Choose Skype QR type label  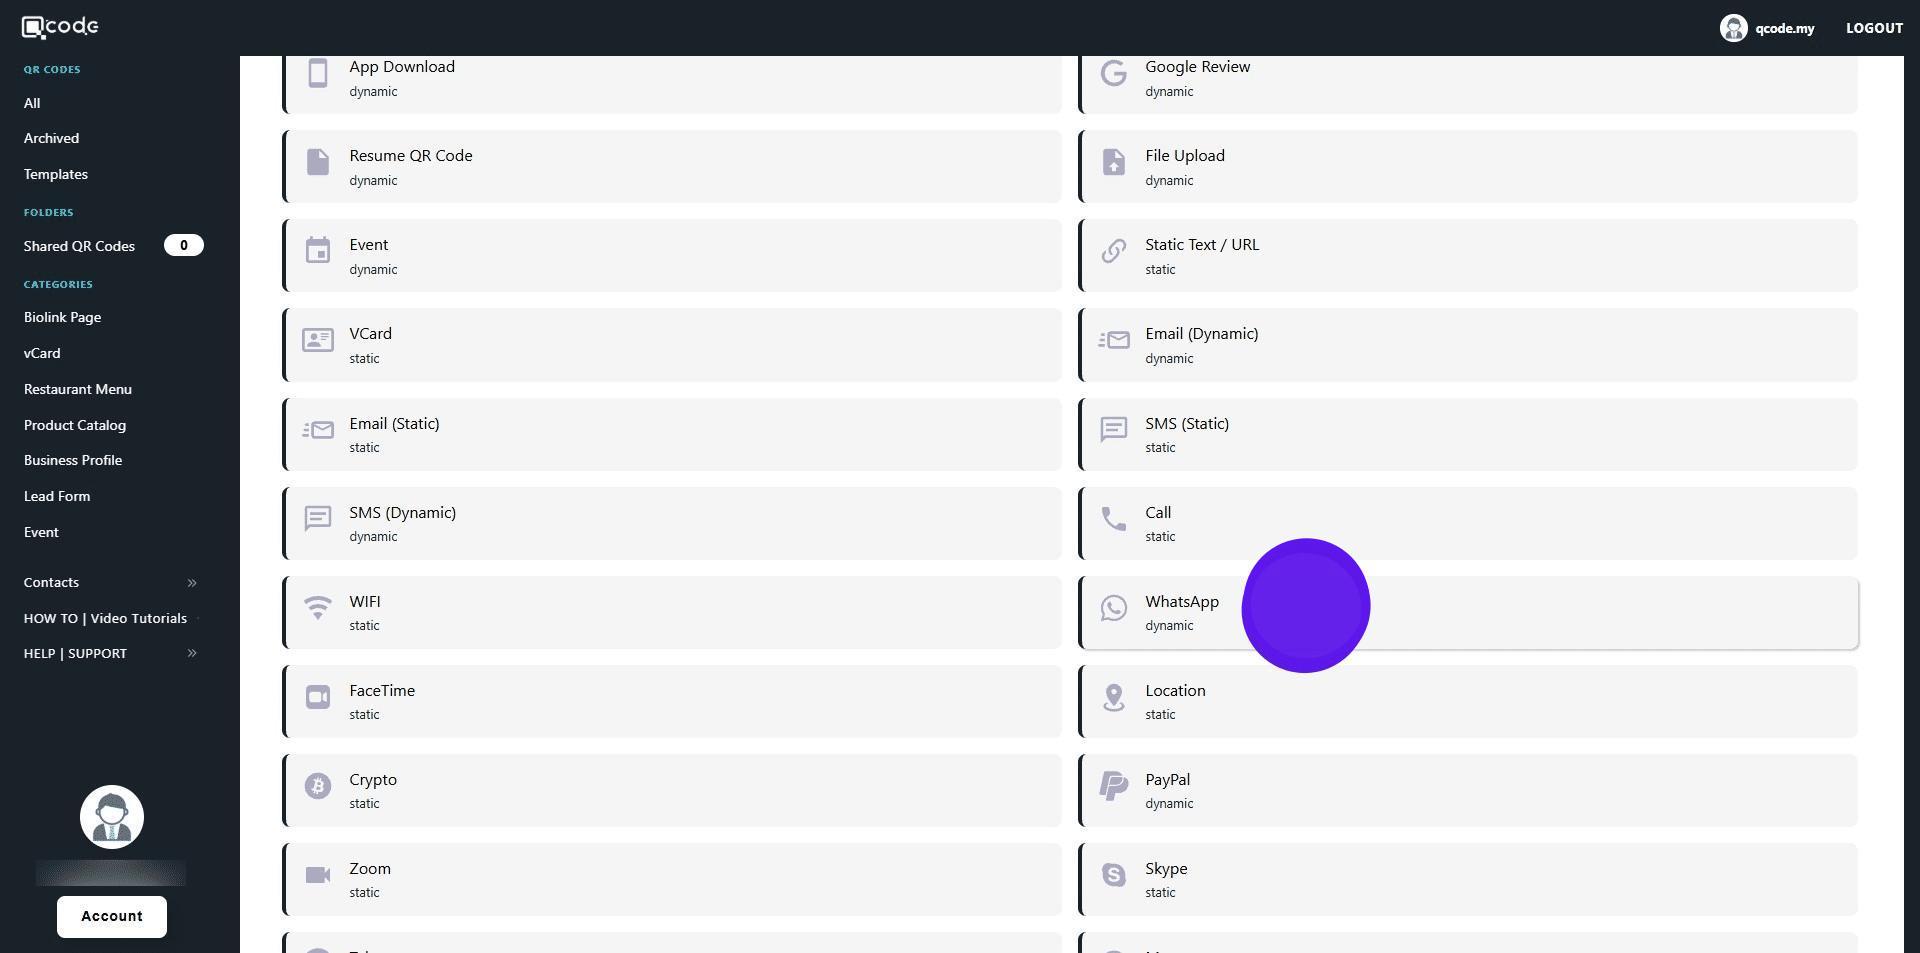click(1166, 869)
